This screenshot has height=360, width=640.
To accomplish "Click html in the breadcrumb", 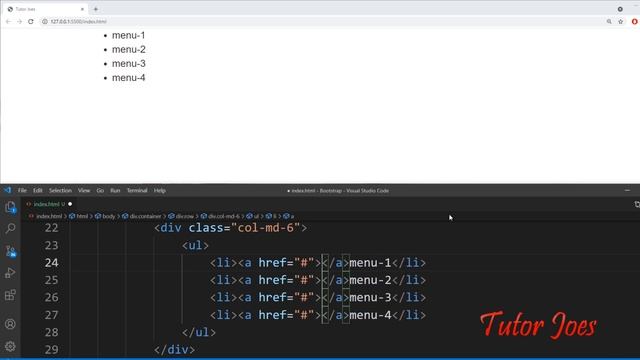I will 82,216.
